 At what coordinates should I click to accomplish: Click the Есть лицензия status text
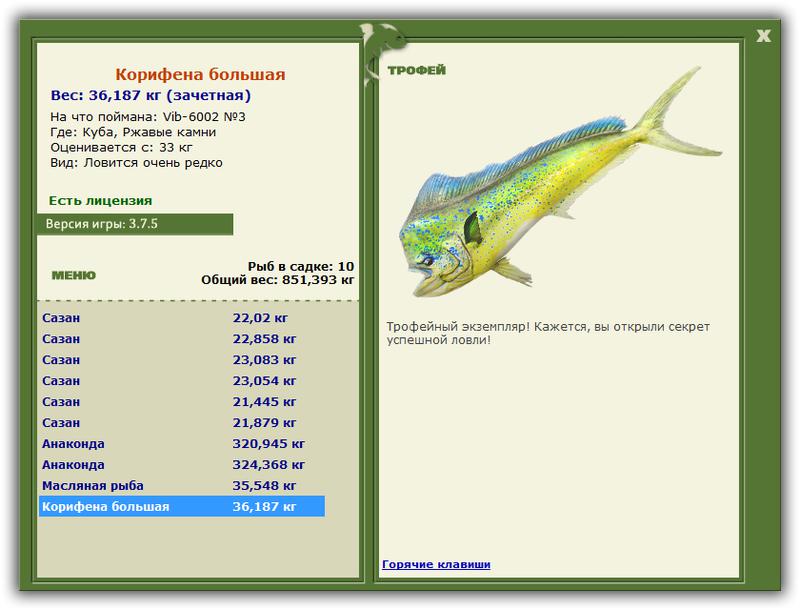pos(101,200)
